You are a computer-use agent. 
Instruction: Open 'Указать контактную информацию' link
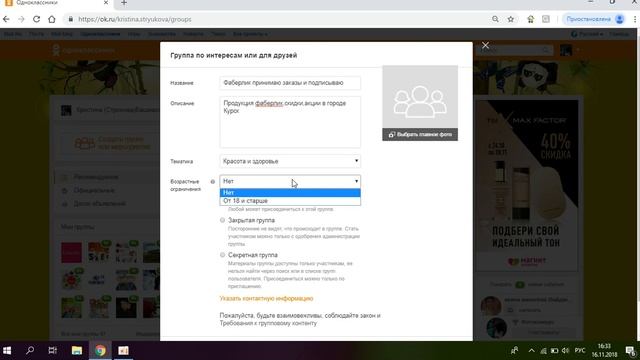266,299
